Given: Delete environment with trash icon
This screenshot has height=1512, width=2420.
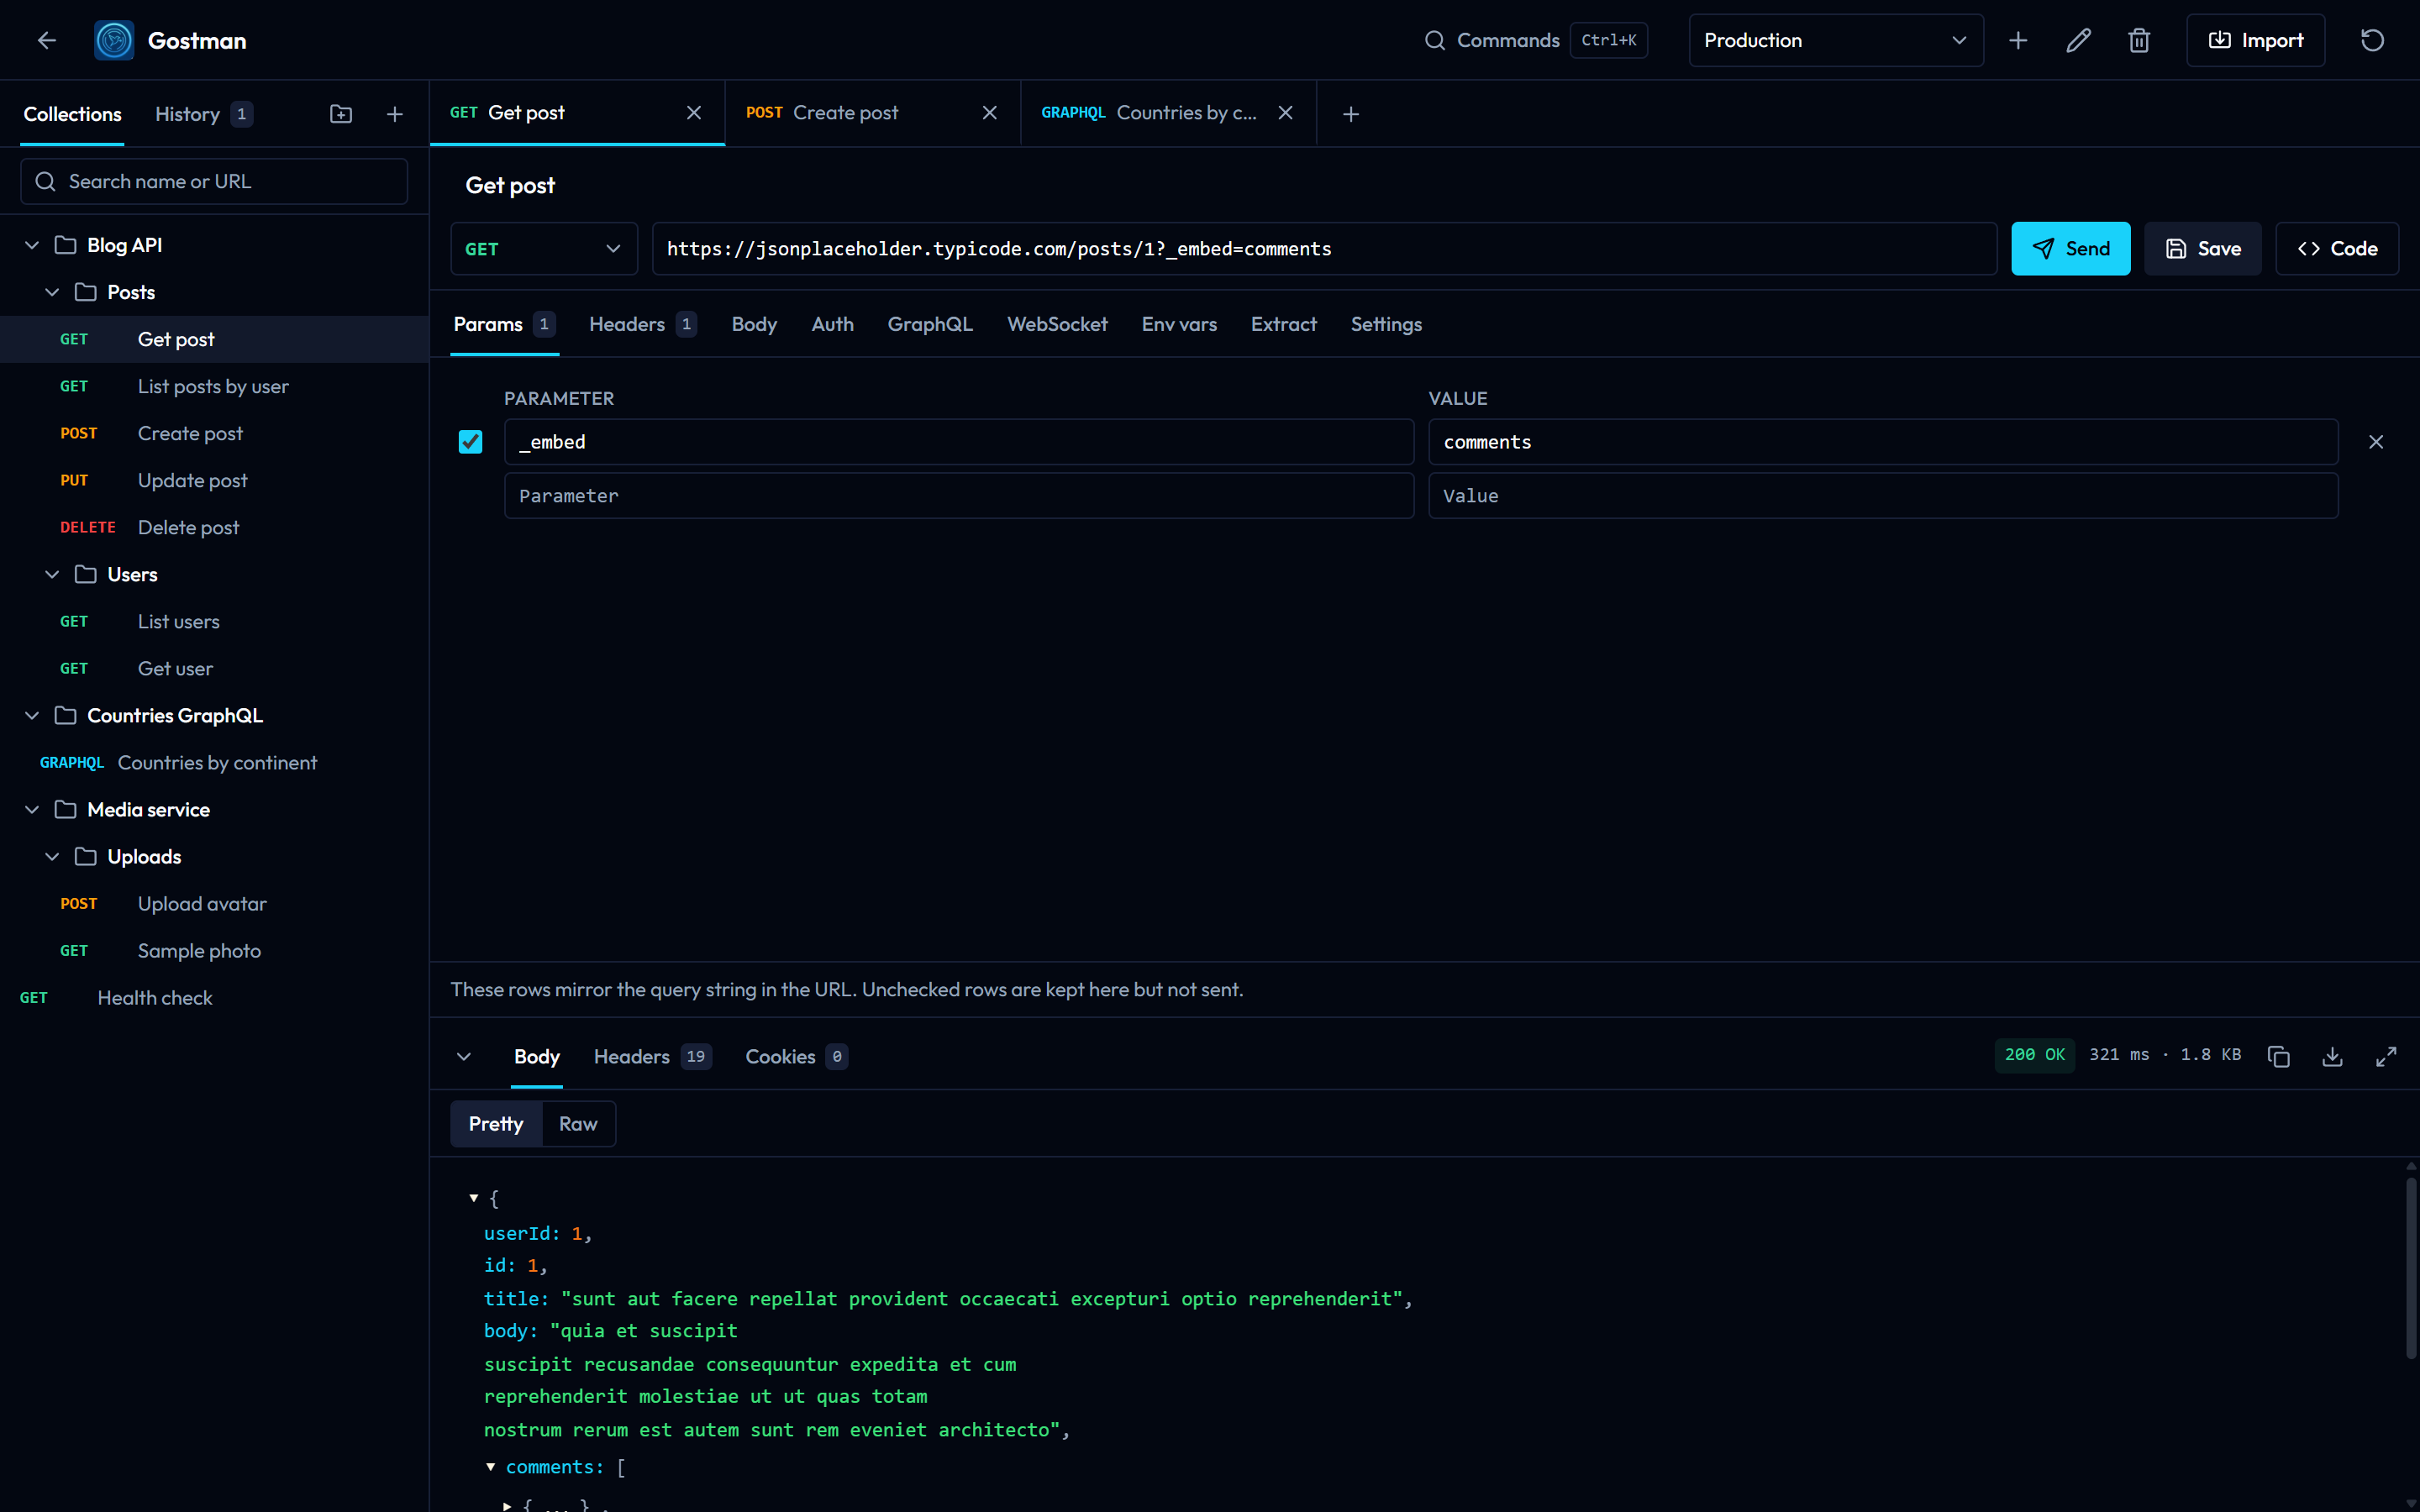Looking at the screenshot, I should click(2139, 40).
